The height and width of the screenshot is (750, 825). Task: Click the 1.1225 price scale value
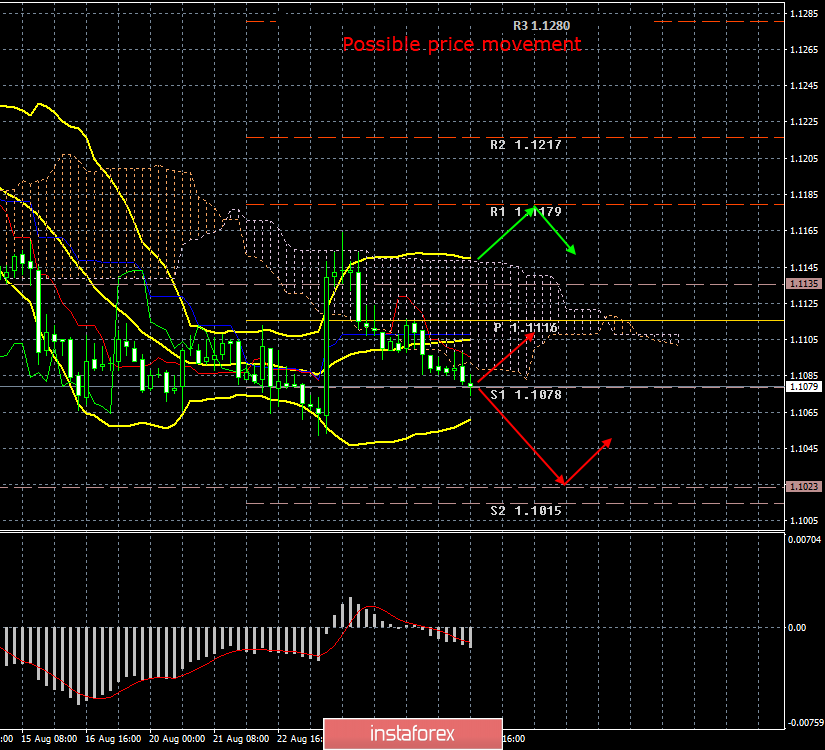coord(804,122)
